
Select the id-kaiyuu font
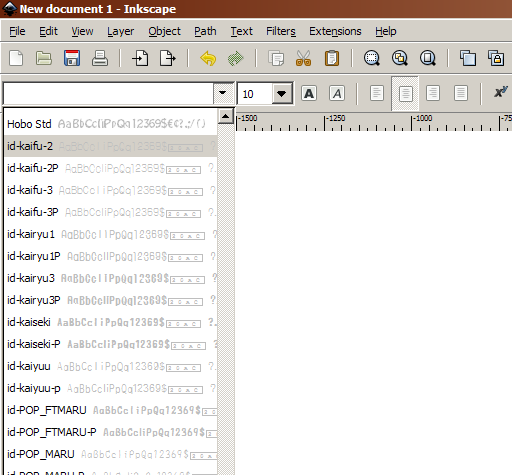click(111, 366)
